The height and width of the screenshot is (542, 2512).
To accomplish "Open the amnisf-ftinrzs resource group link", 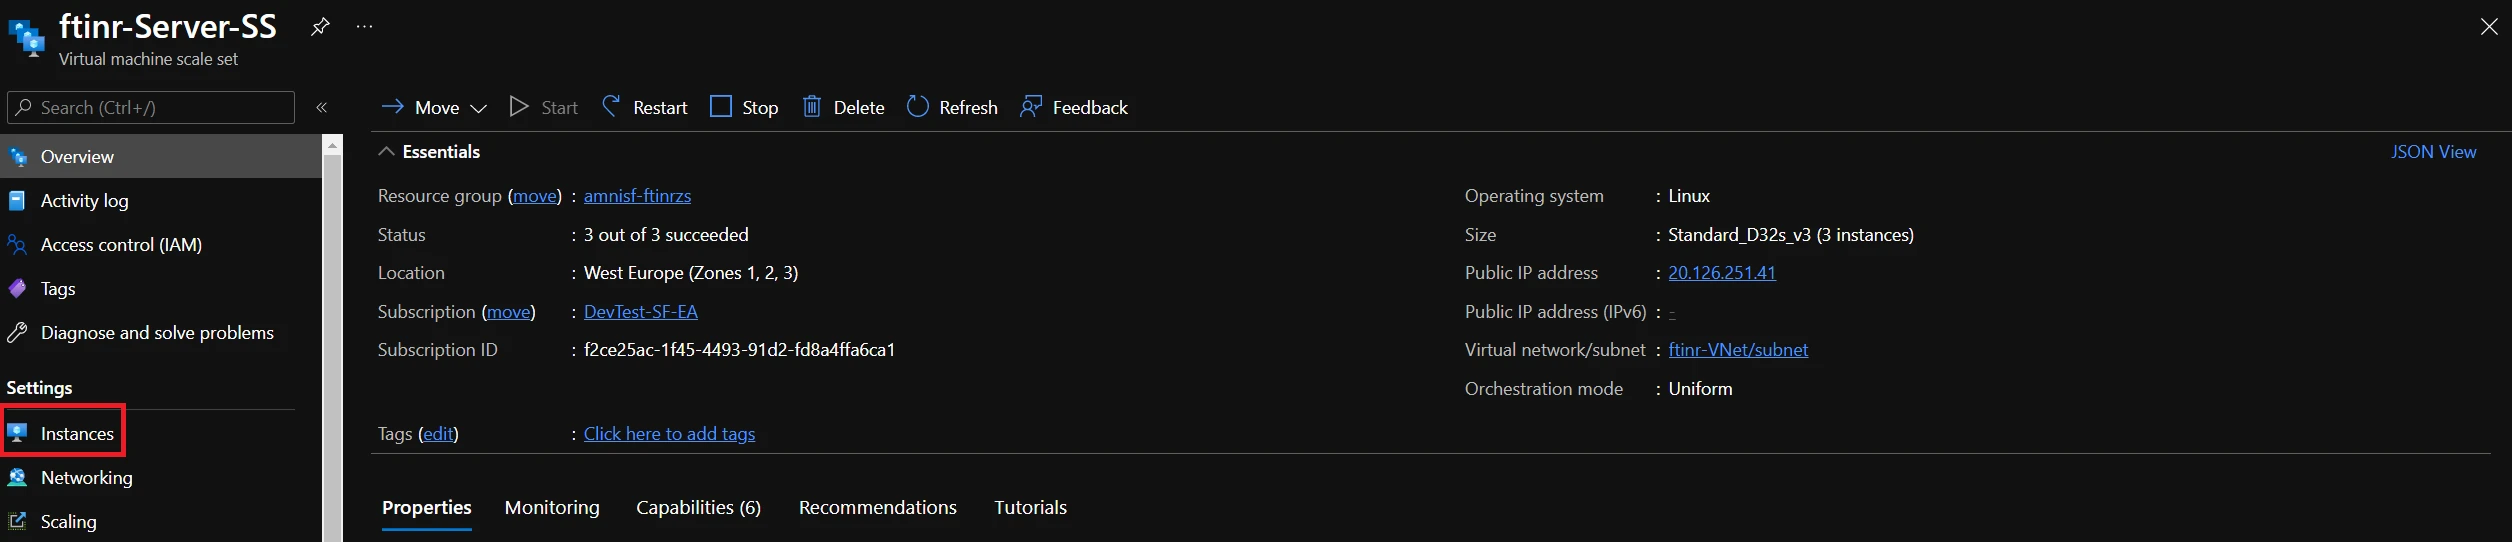I will coord(637,196).
